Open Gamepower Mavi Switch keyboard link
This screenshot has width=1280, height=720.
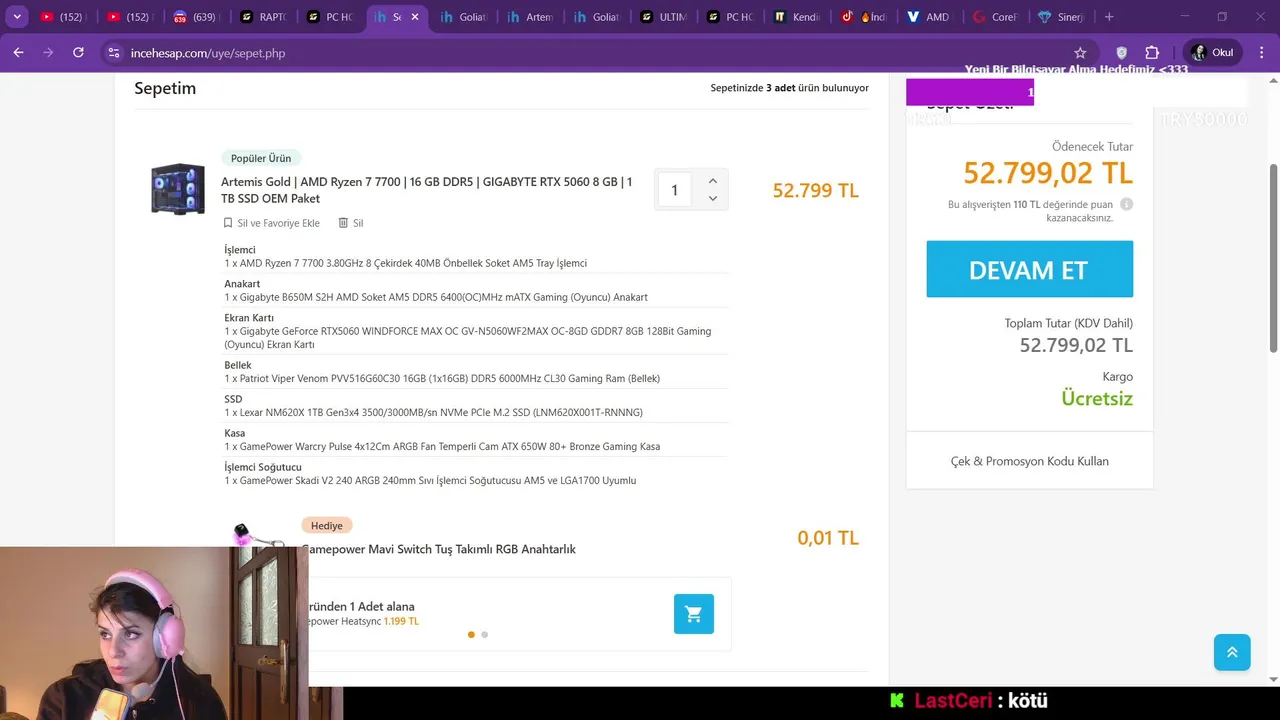438,549
